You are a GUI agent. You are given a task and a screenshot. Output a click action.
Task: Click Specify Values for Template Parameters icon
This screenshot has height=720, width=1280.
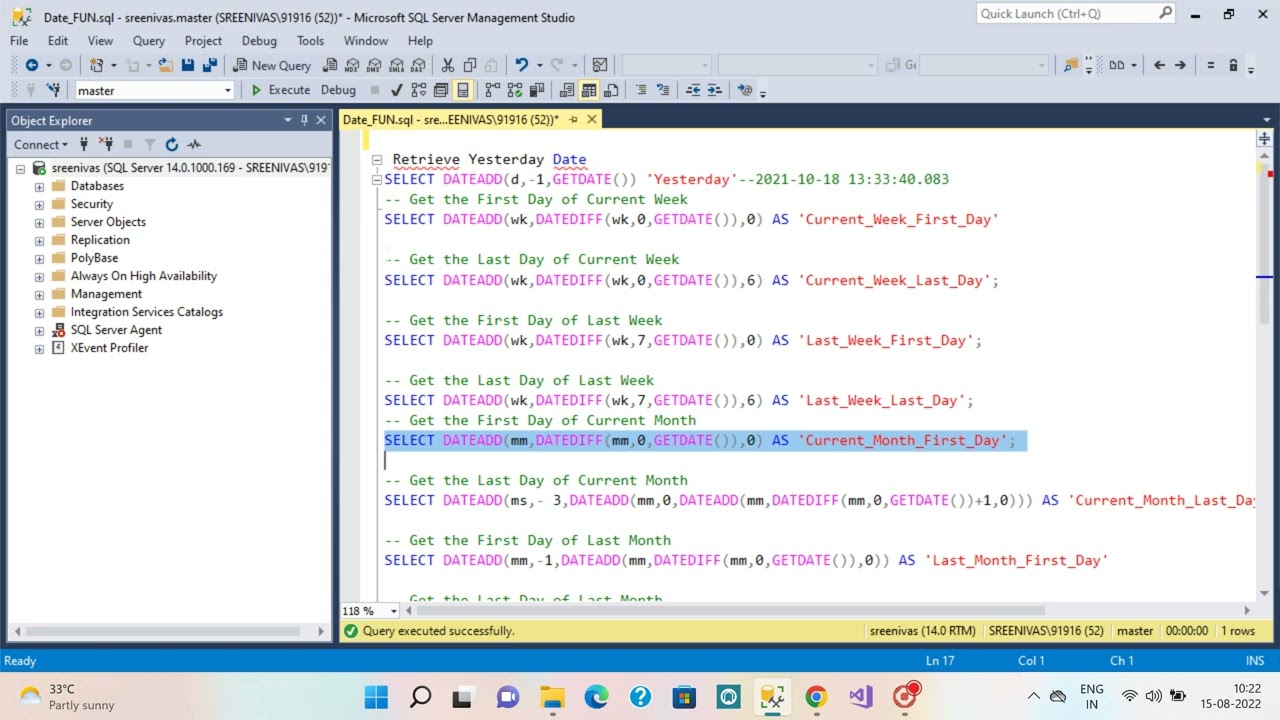point(745,90)
